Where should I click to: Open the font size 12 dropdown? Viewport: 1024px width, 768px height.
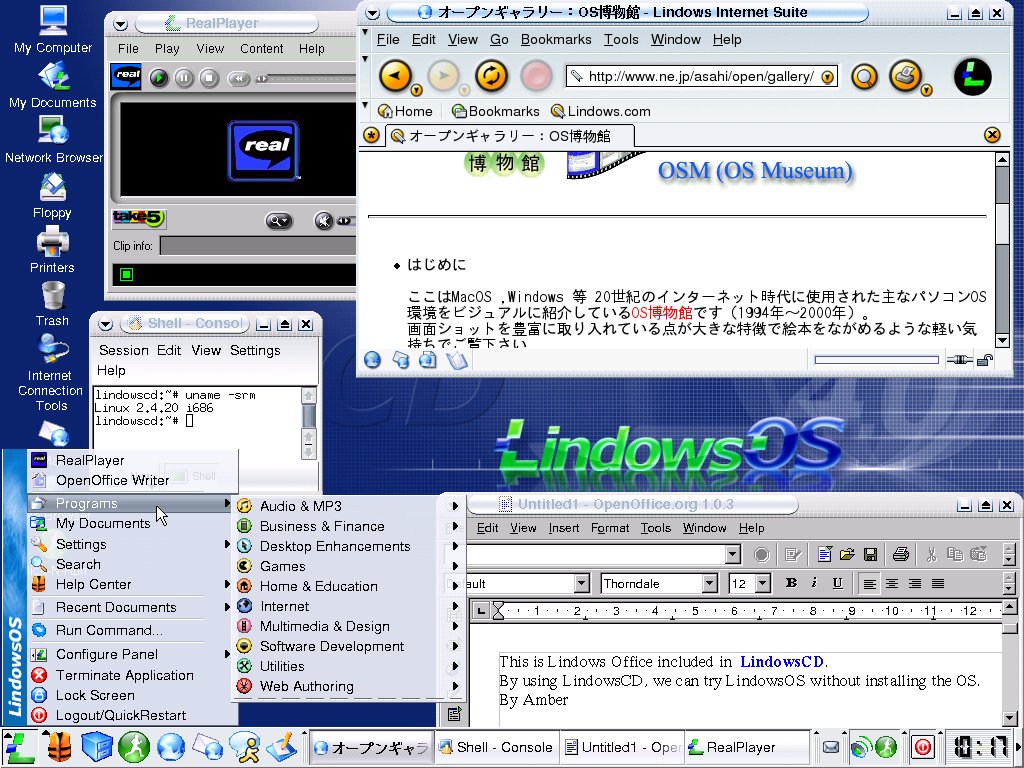pyautogui.click(x=762, y=583)
